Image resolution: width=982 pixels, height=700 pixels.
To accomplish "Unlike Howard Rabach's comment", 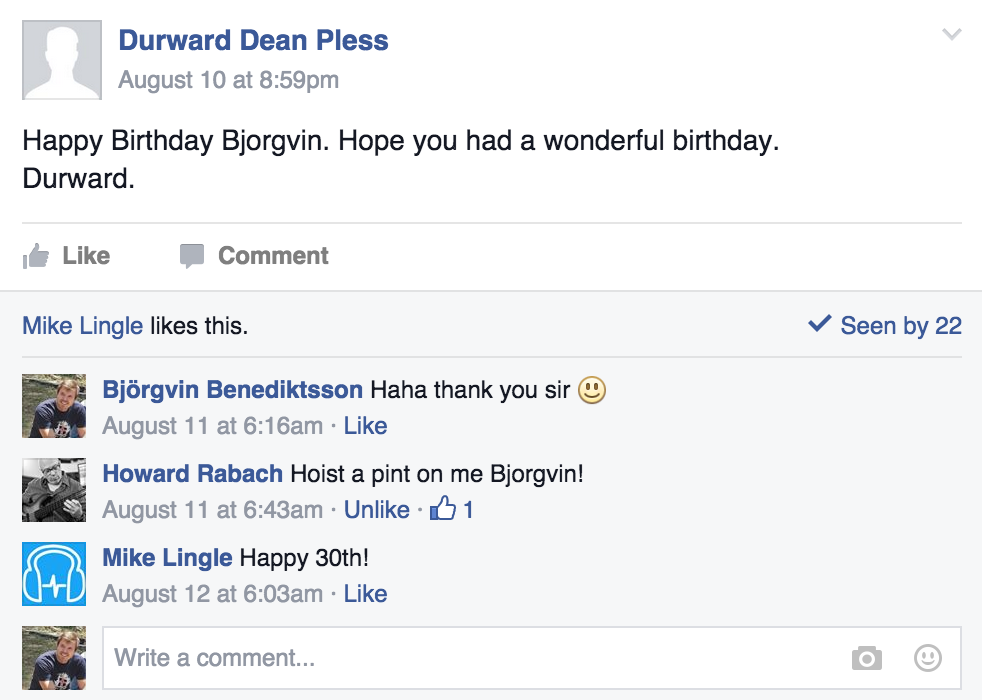I will point(376,510).
